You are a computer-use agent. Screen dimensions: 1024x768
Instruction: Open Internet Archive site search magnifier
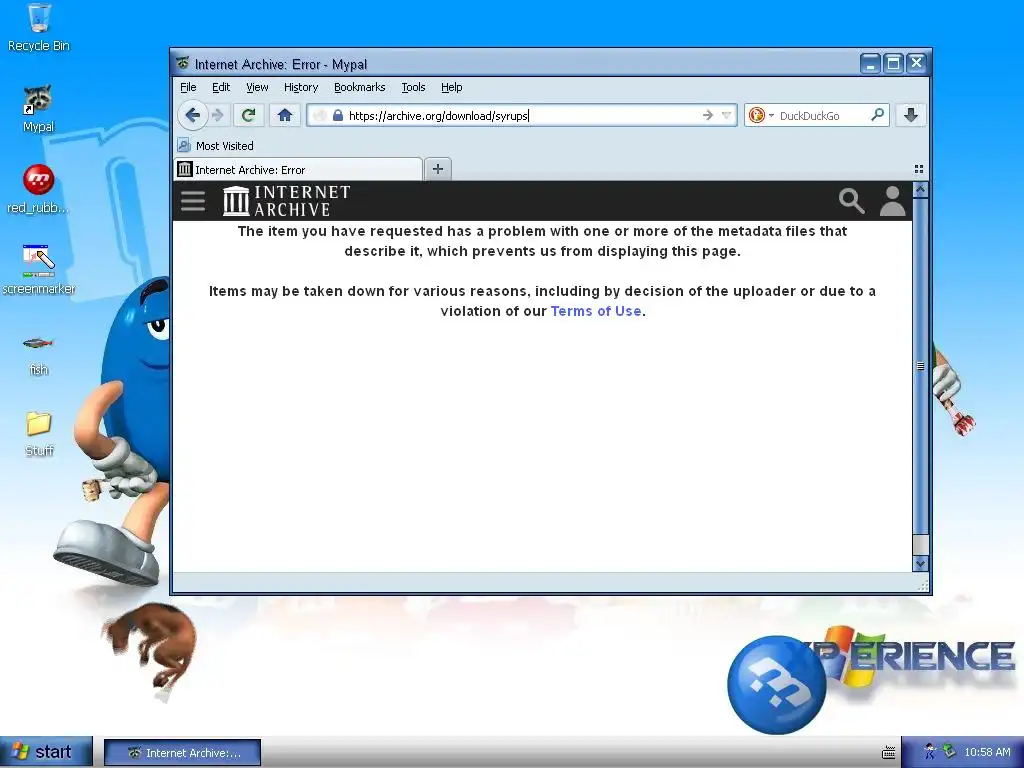[x=852, y=200]
